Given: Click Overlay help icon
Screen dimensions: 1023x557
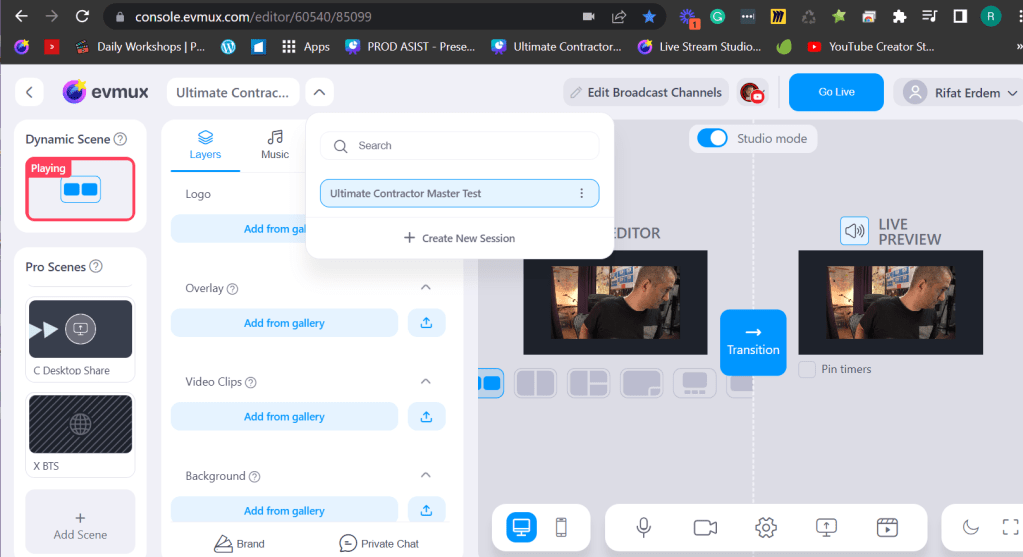Looking at the screenshot, I should point(232,288).
